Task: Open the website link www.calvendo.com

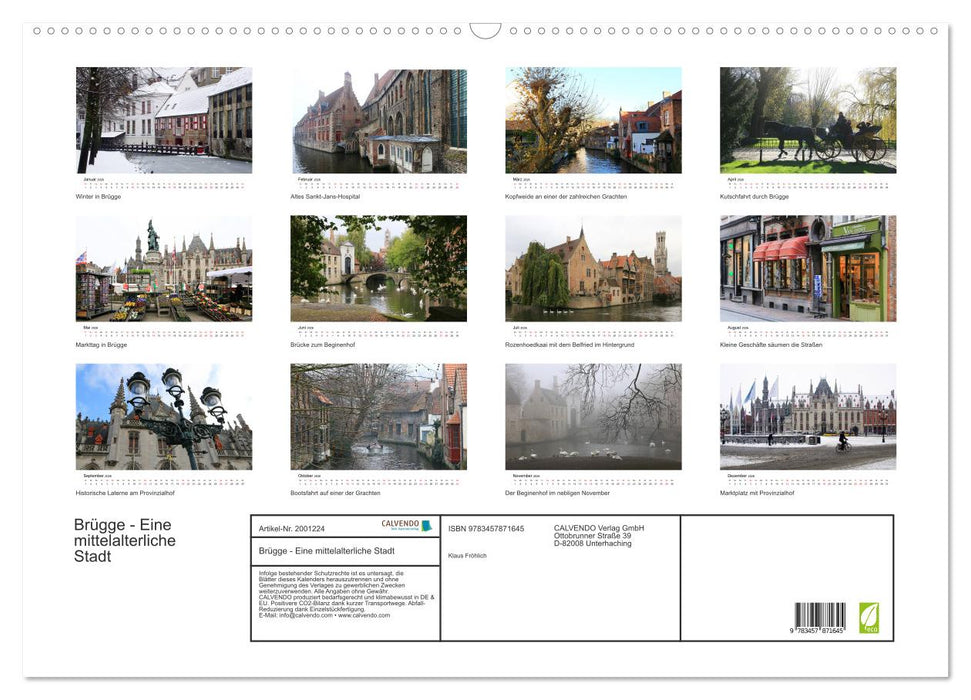Action: pyautogui.click(x=364, y=615)
